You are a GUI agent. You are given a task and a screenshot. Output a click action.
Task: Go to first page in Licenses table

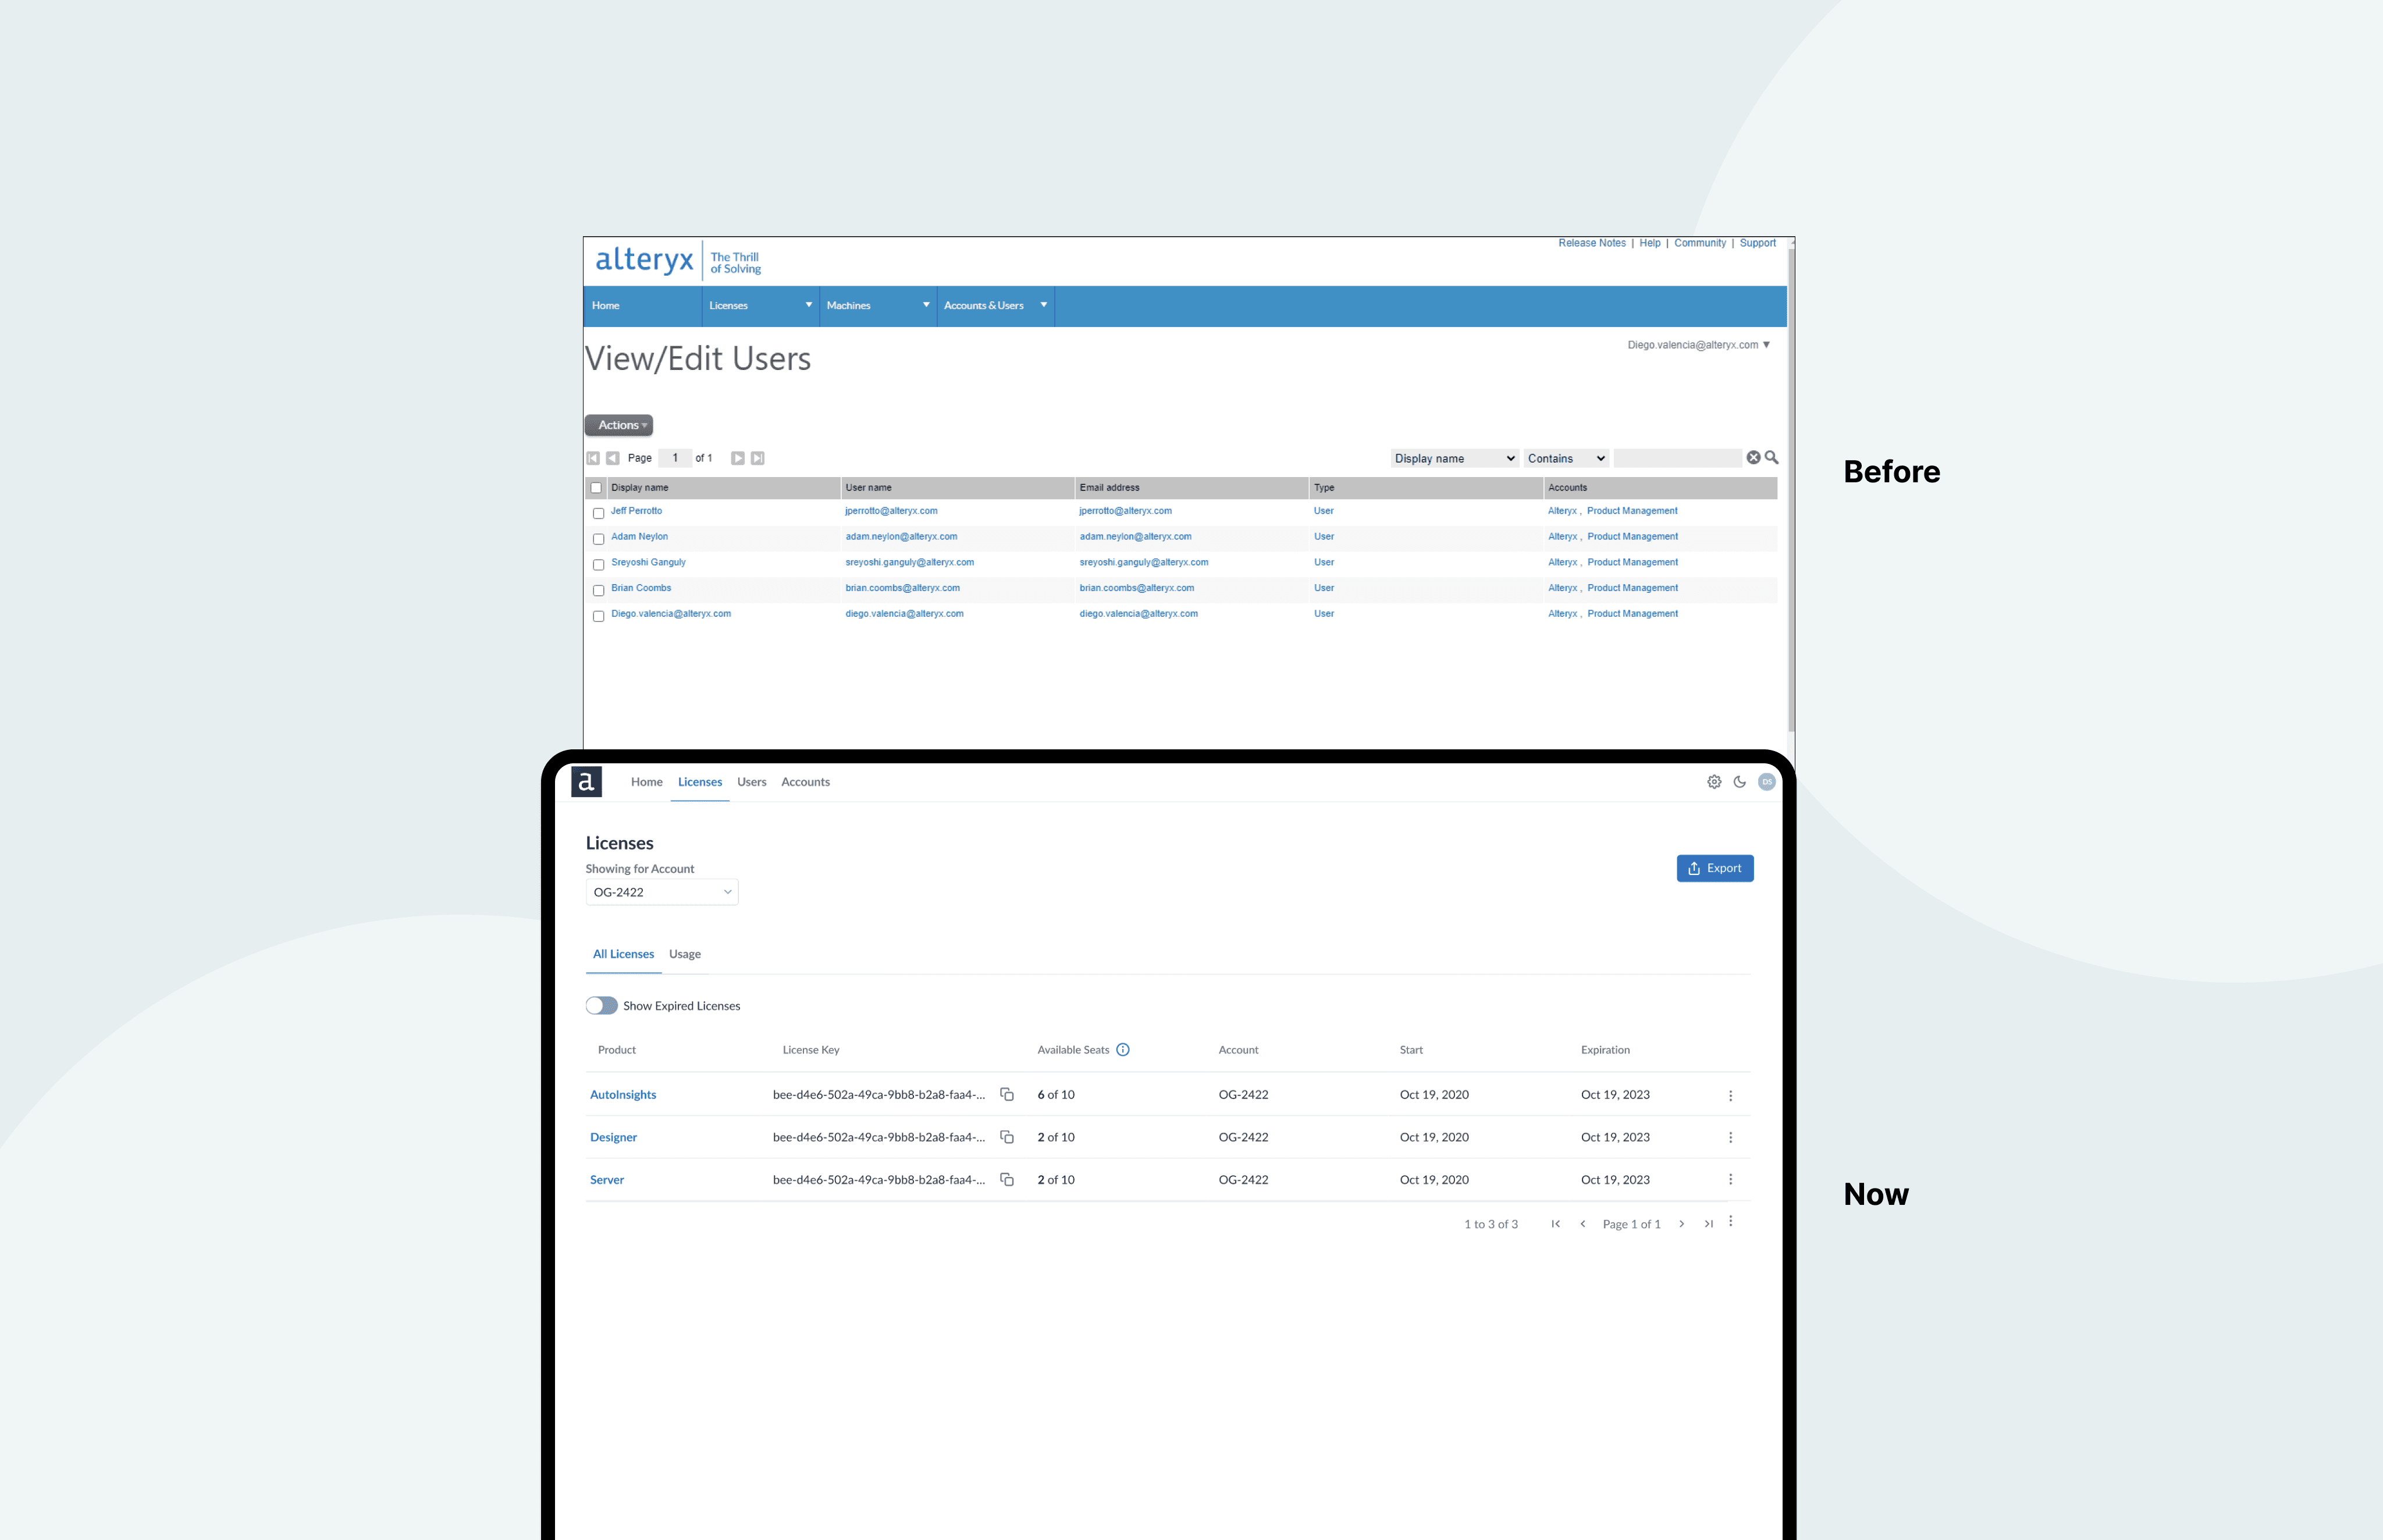[x=1556, y=1224]
